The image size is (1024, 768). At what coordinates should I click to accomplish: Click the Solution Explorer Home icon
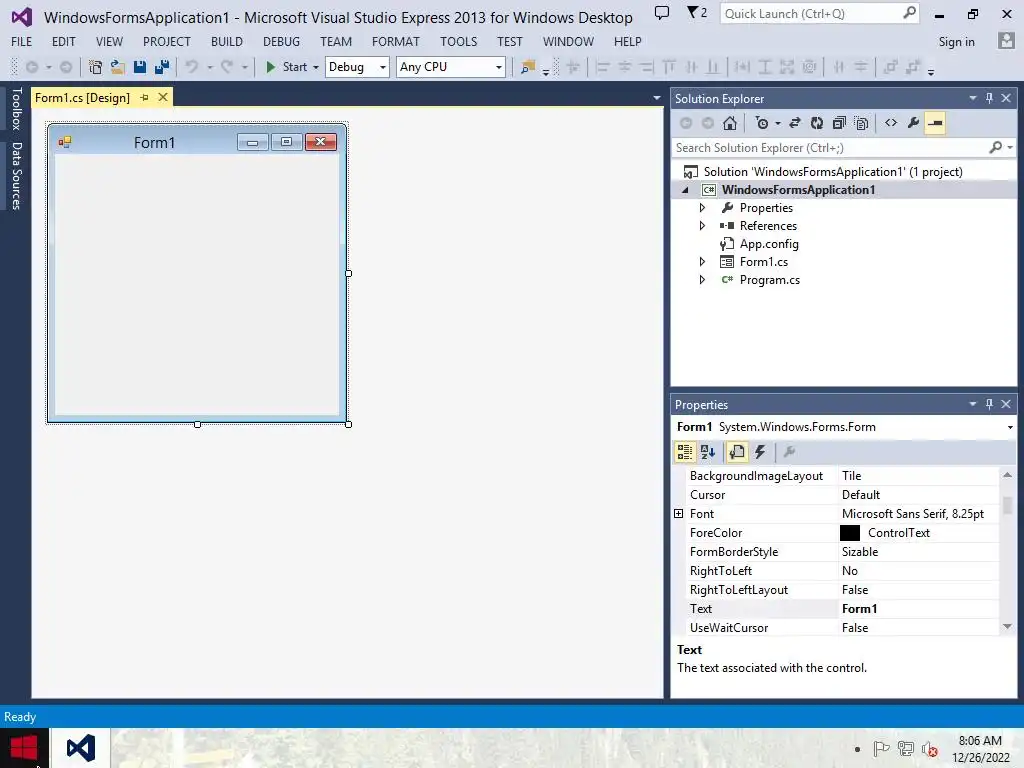(x=730, y=123)
